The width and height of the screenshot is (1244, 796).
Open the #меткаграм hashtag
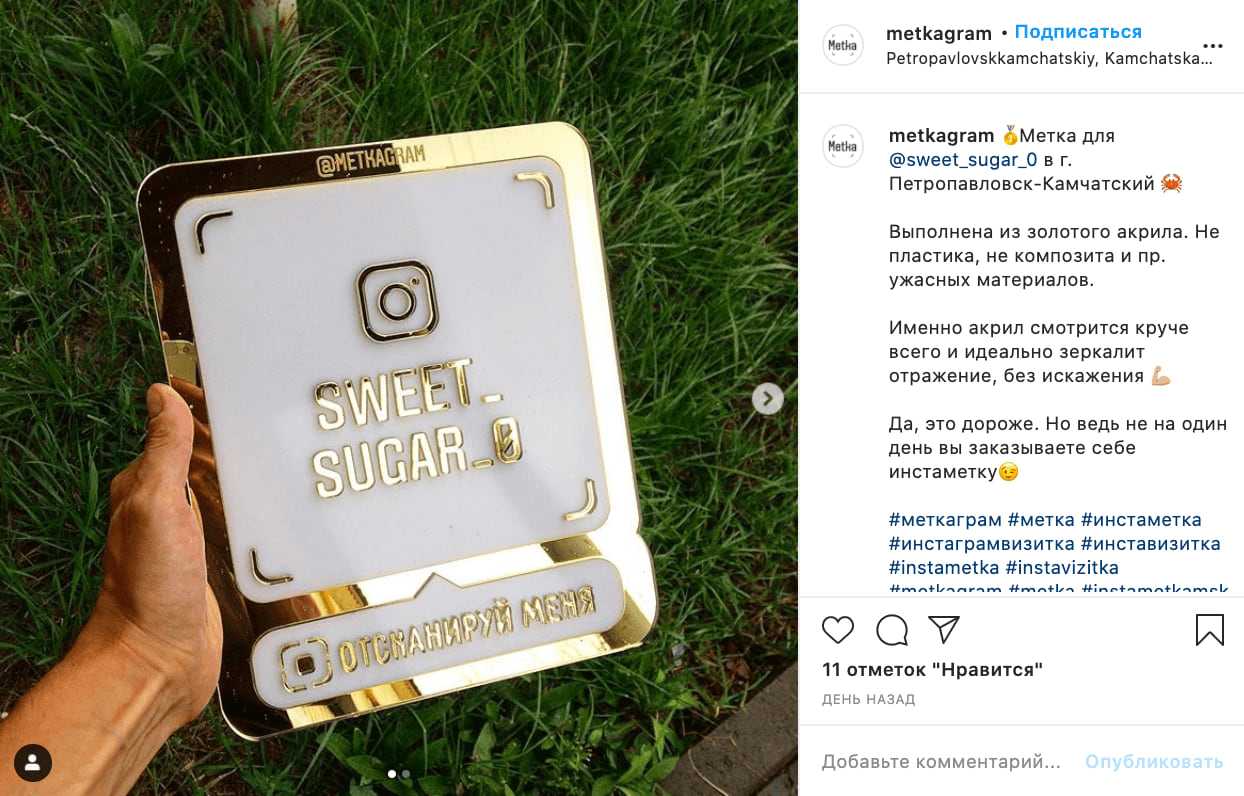coord(945,520)
